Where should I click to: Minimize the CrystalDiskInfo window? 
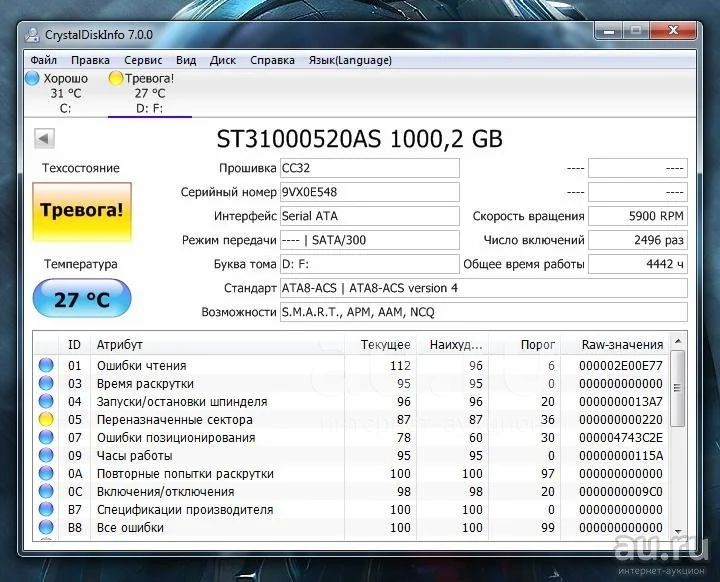pyautogui.click(x=609, y=31)
